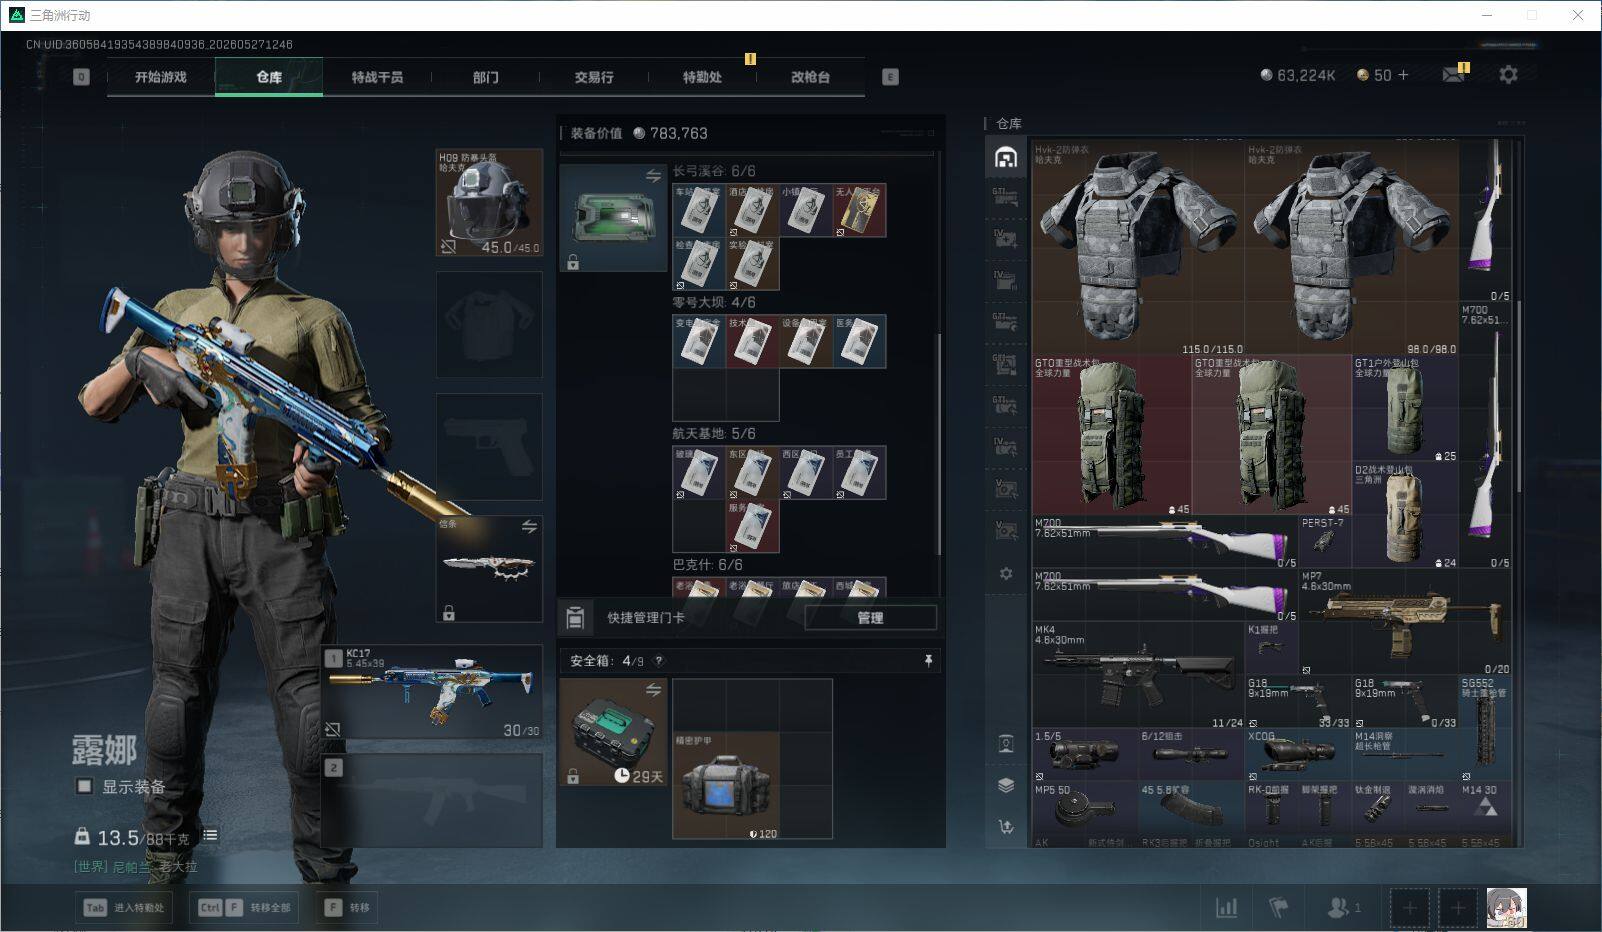
Task: Select the GT1户外登山包 backpack
Action: pos(1405,409)
